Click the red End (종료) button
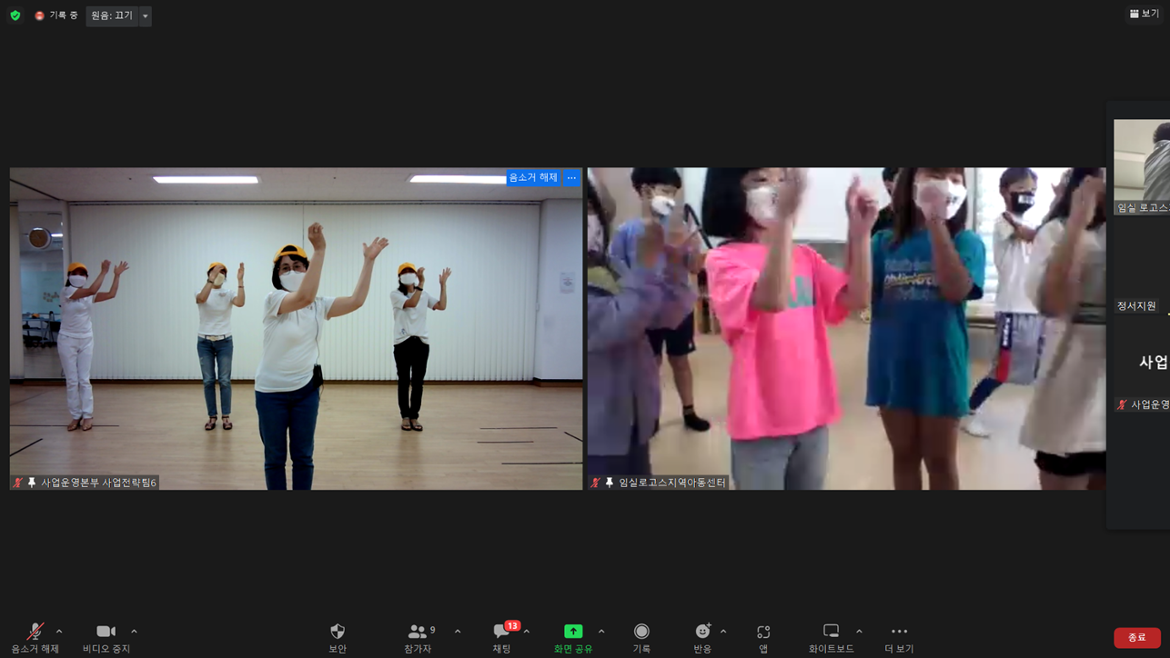The height and width of the screenshot is (658, 1170). [1137, 638]
